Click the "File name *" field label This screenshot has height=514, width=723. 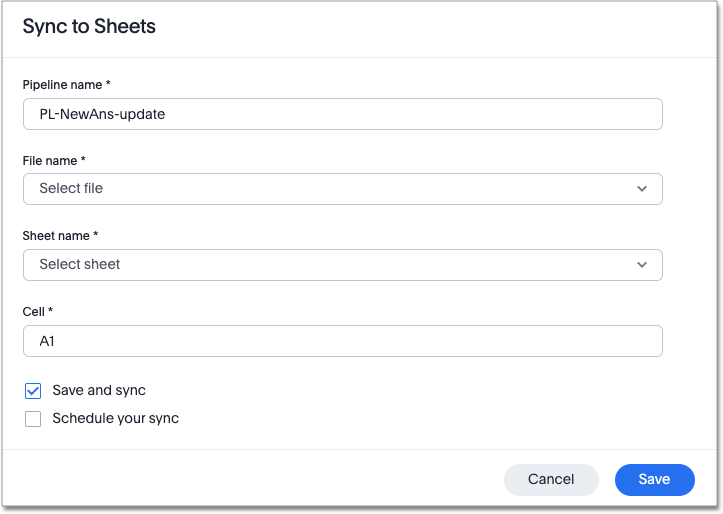pyautogui.click(x=54, y=160)
